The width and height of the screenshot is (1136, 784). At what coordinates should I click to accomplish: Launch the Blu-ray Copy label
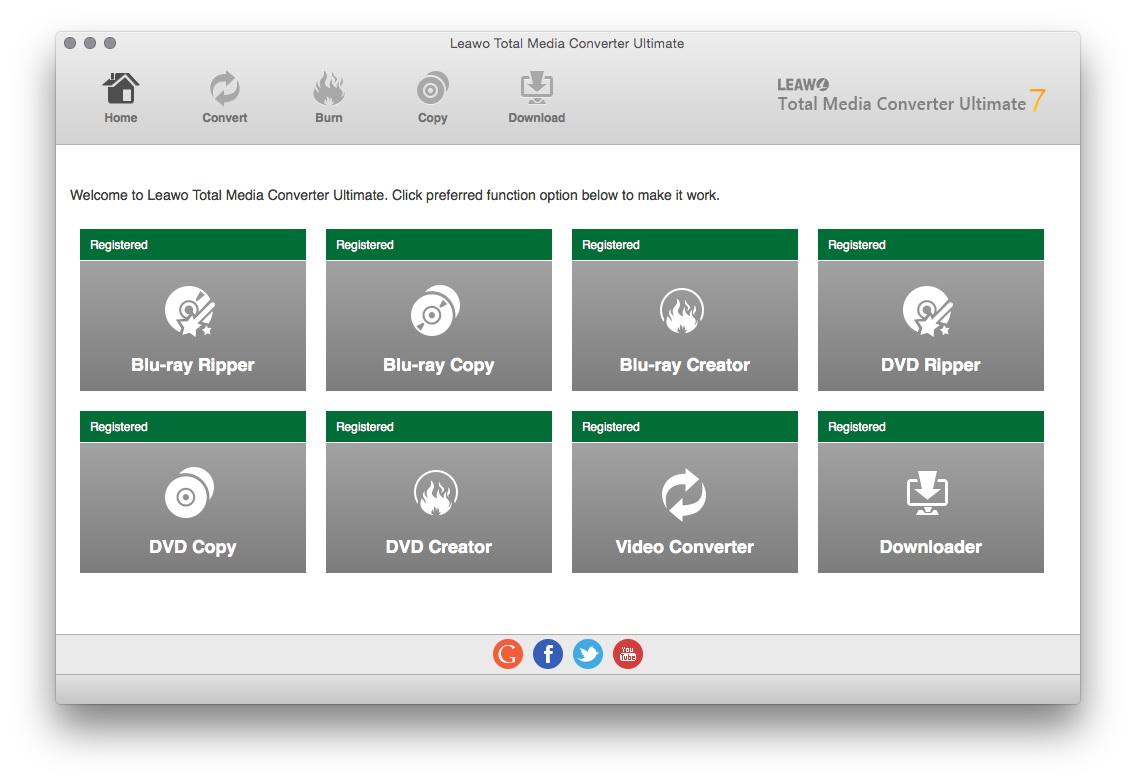coord(438,365)
